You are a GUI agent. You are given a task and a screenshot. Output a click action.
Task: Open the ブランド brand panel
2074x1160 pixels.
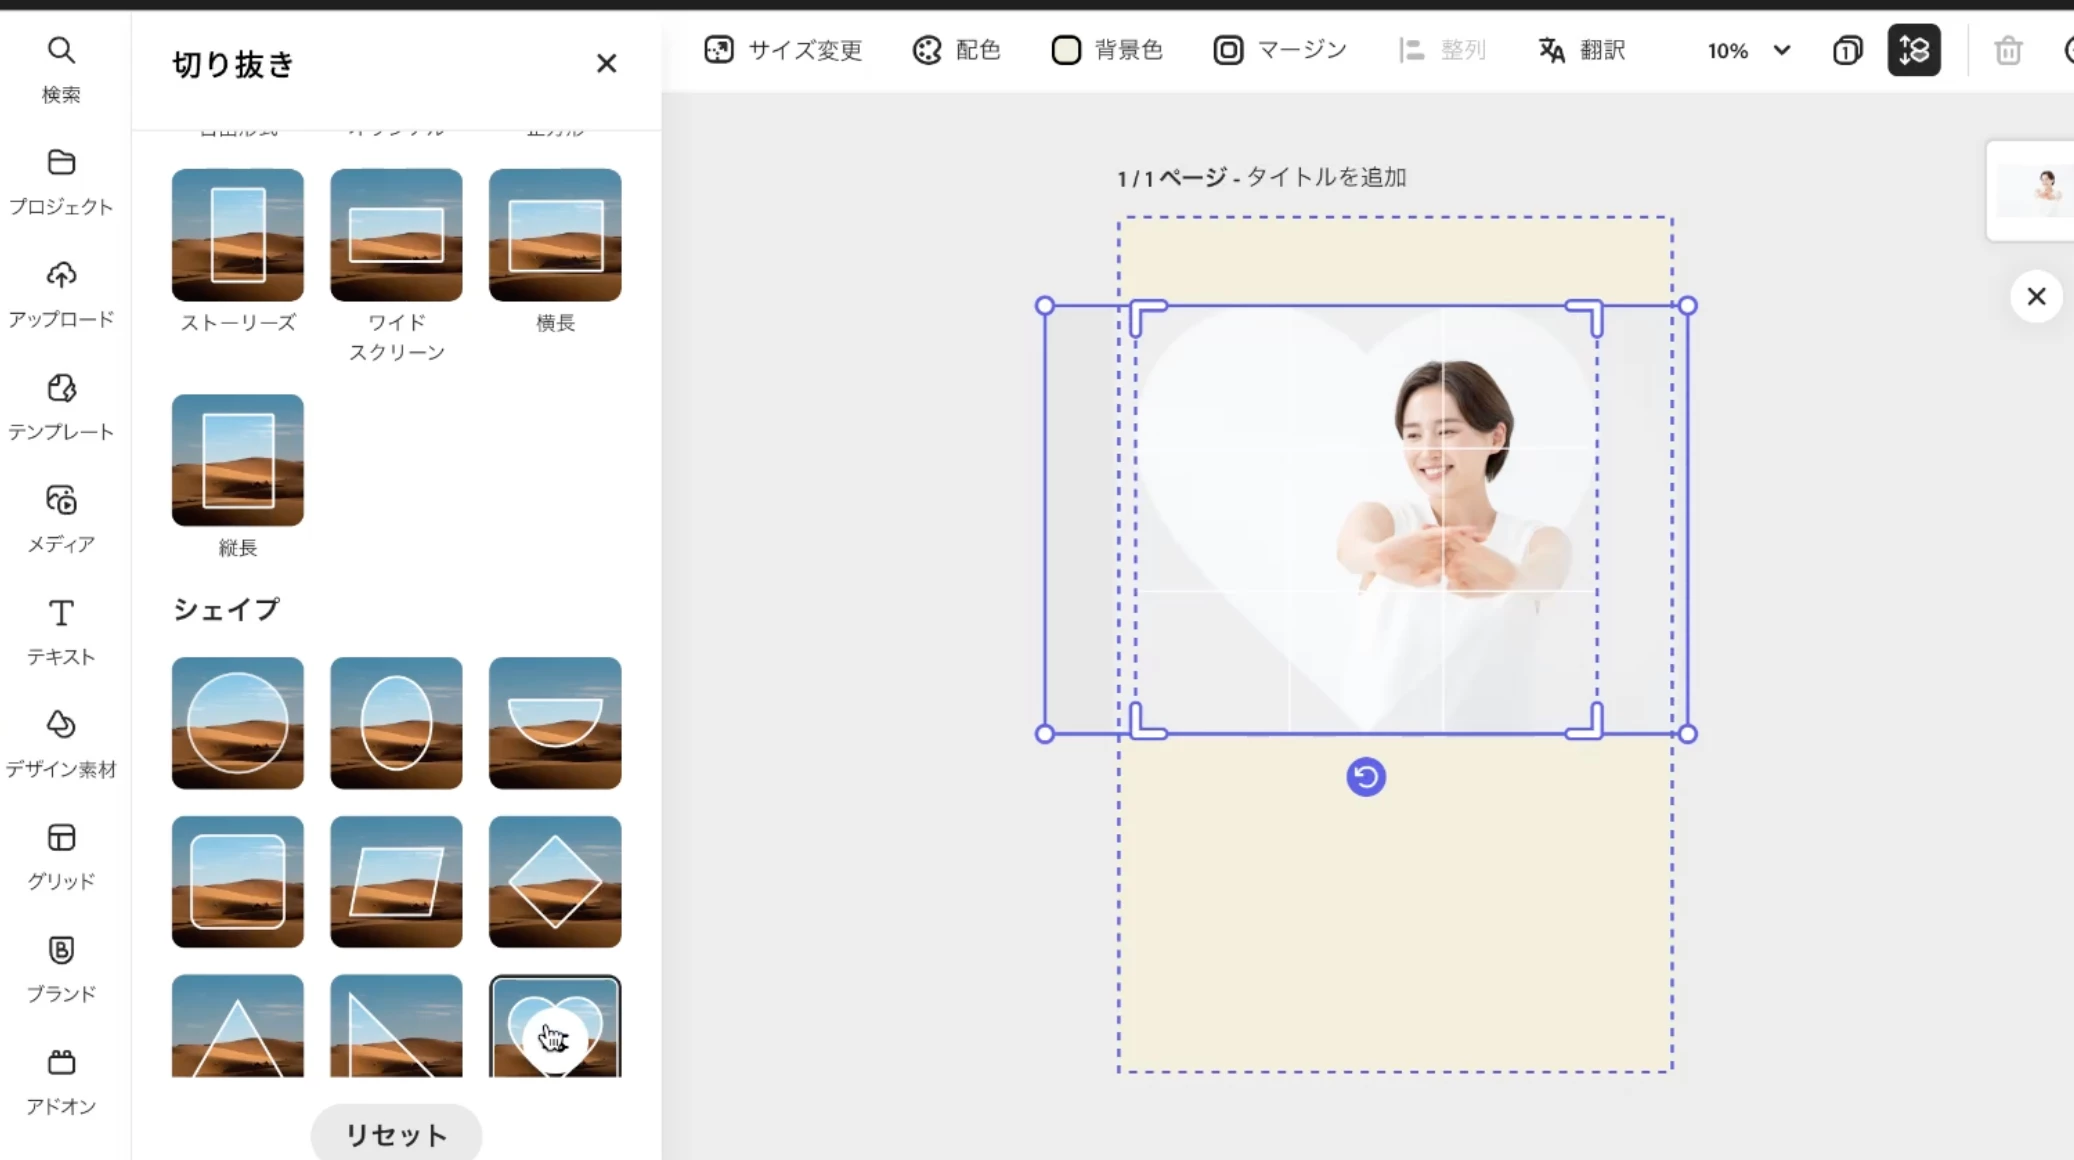point(61,968)
